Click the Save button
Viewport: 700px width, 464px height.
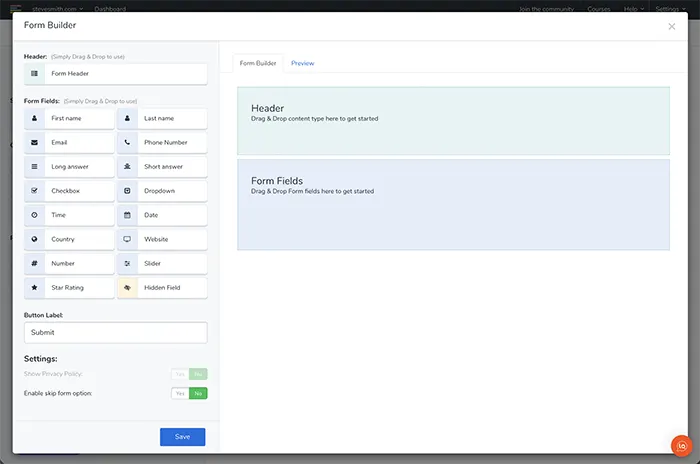pyautogui.click(x=183, y=437)
